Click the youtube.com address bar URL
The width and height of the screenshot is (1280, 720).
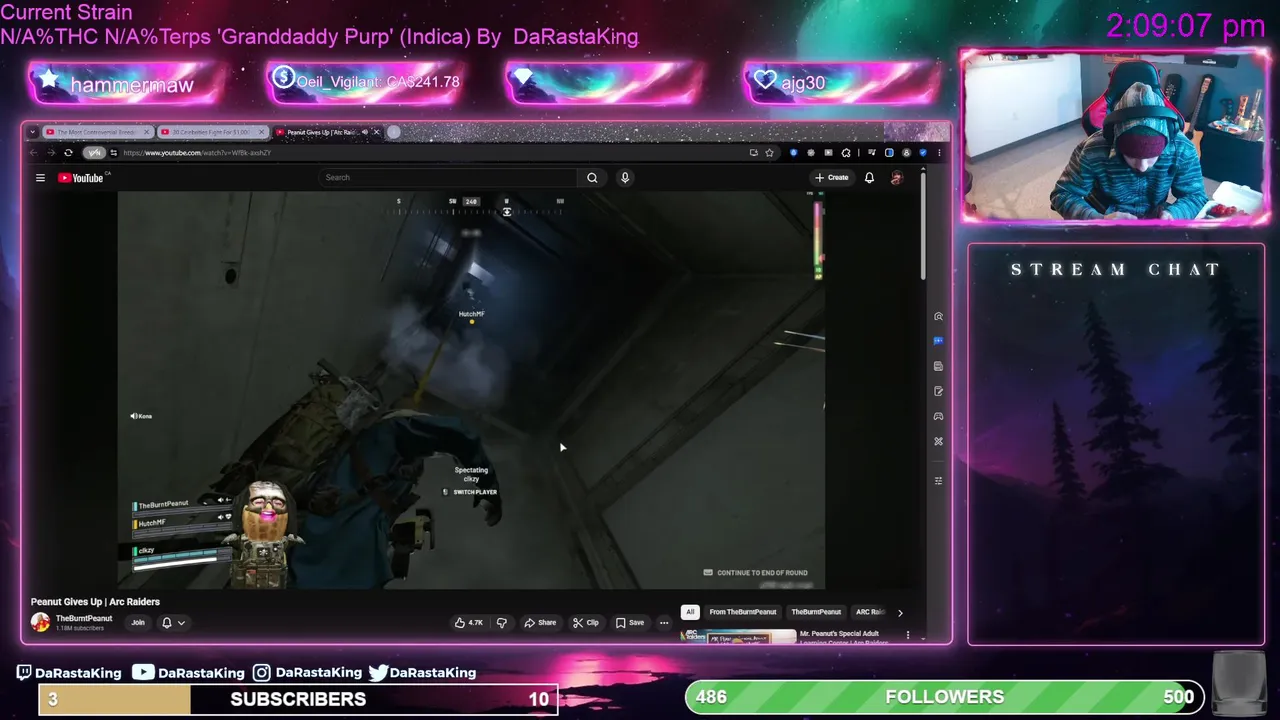point(197,153)
